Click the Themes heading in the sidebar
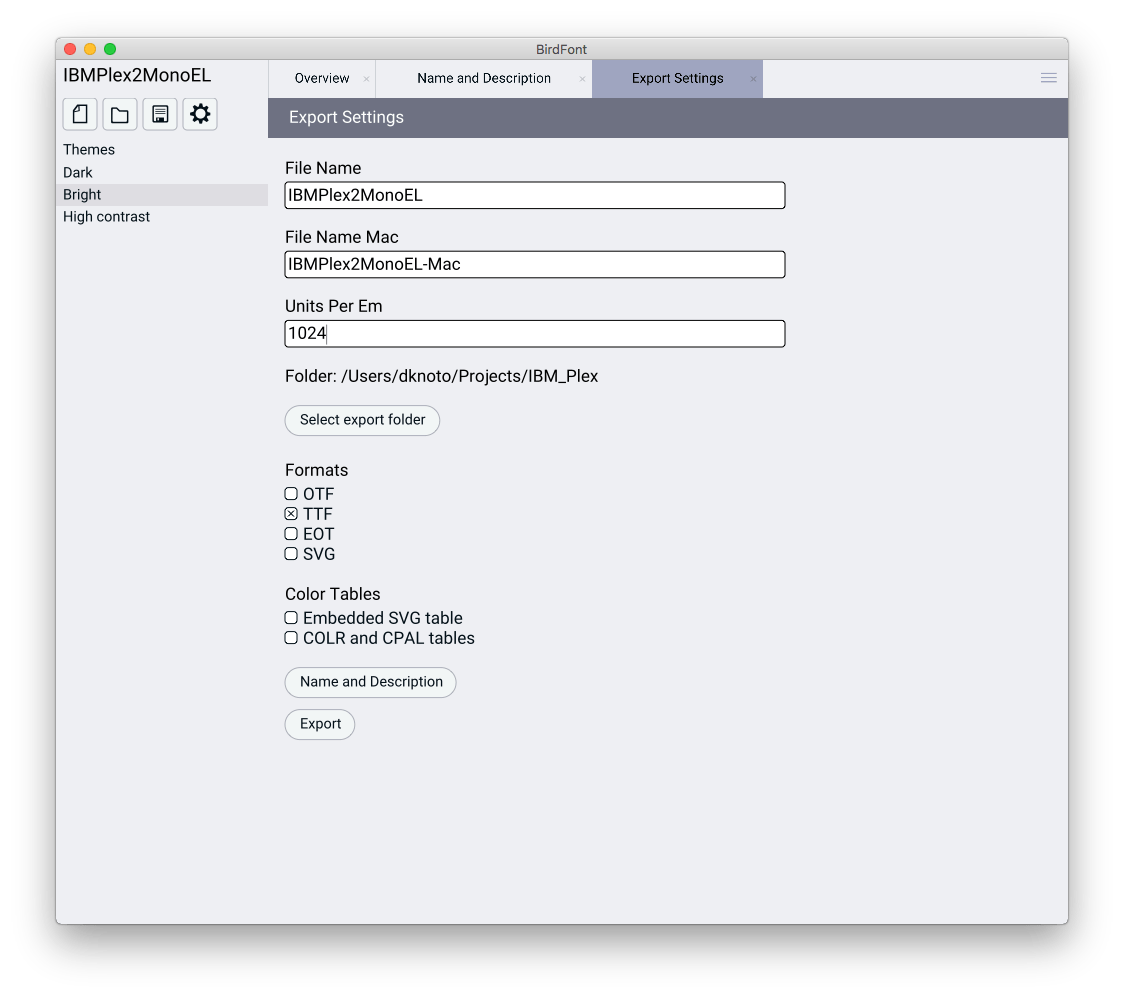 coord(89,150)
